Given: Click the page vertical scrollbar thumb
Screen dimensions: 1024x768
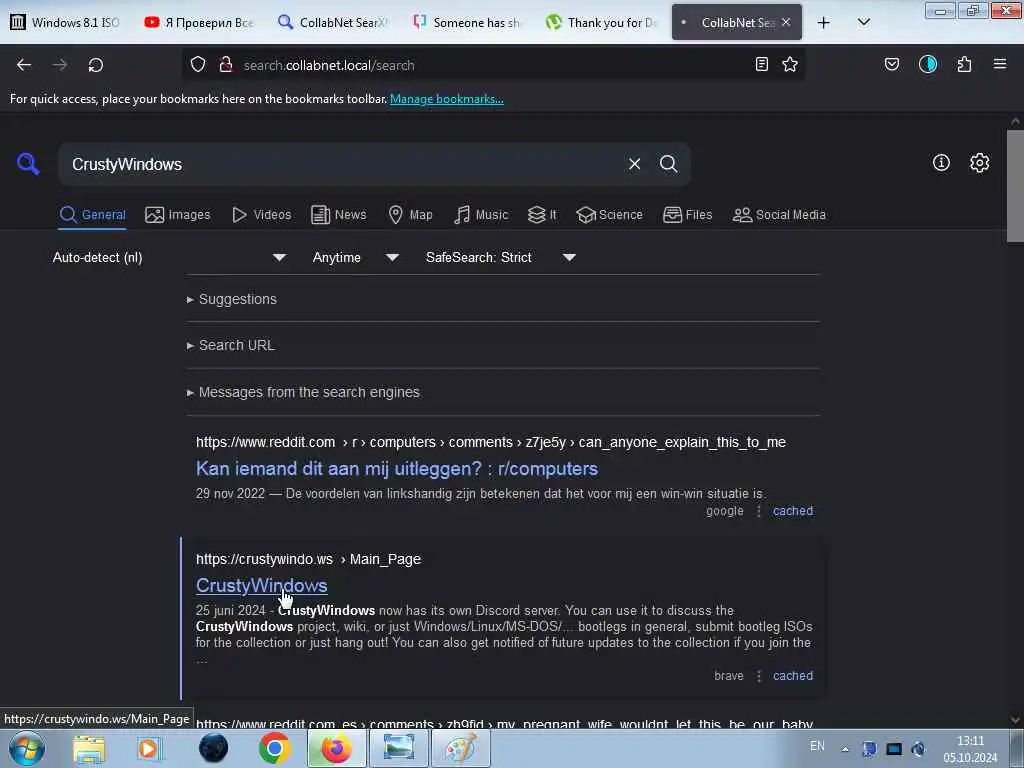Looking at the screenshot, I should [1015, 186].
